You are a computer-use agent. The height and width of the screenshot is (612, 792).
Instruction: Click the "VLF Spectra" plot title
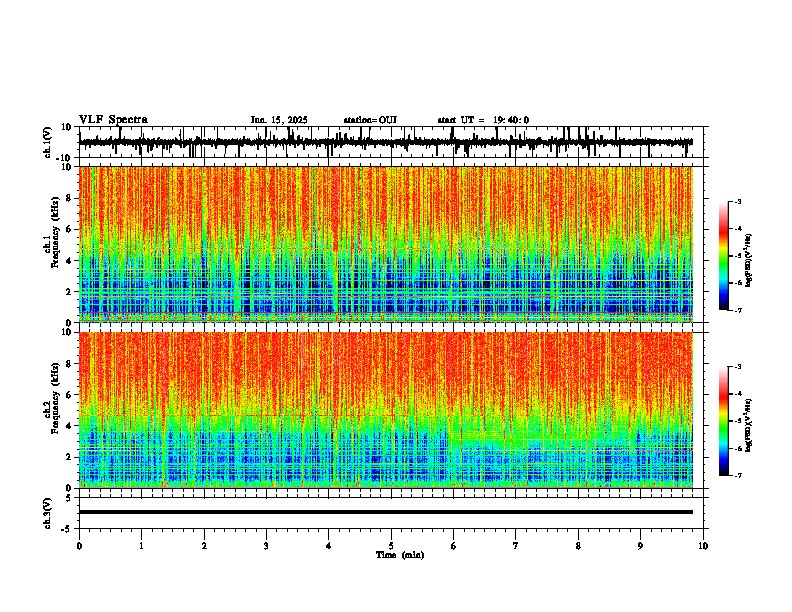[113, 120]
